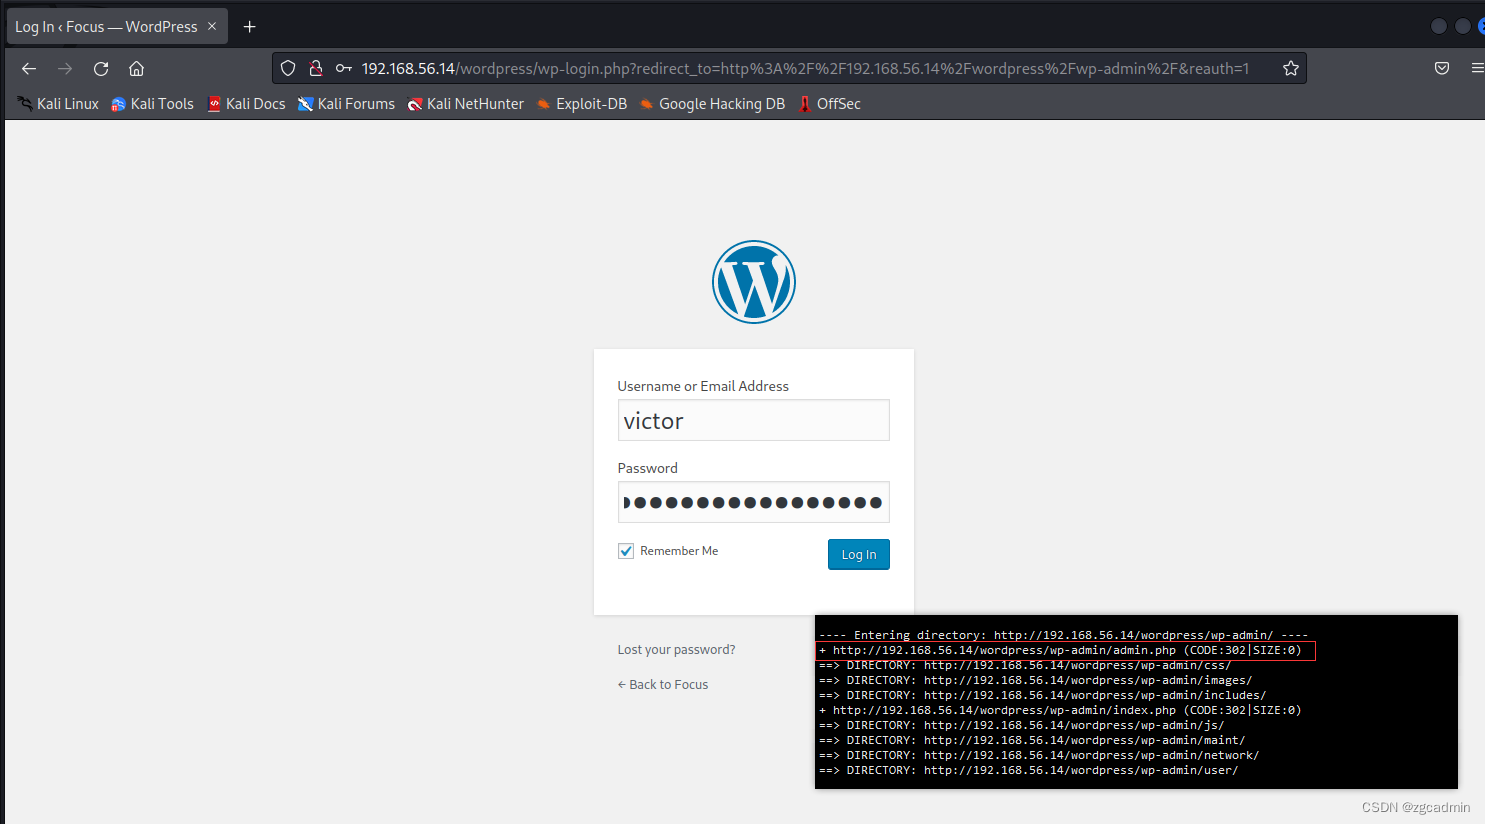Open the Google Hacking DB bookmark
The width and height of the screenshot is (1485, 824).
(712, 104)
